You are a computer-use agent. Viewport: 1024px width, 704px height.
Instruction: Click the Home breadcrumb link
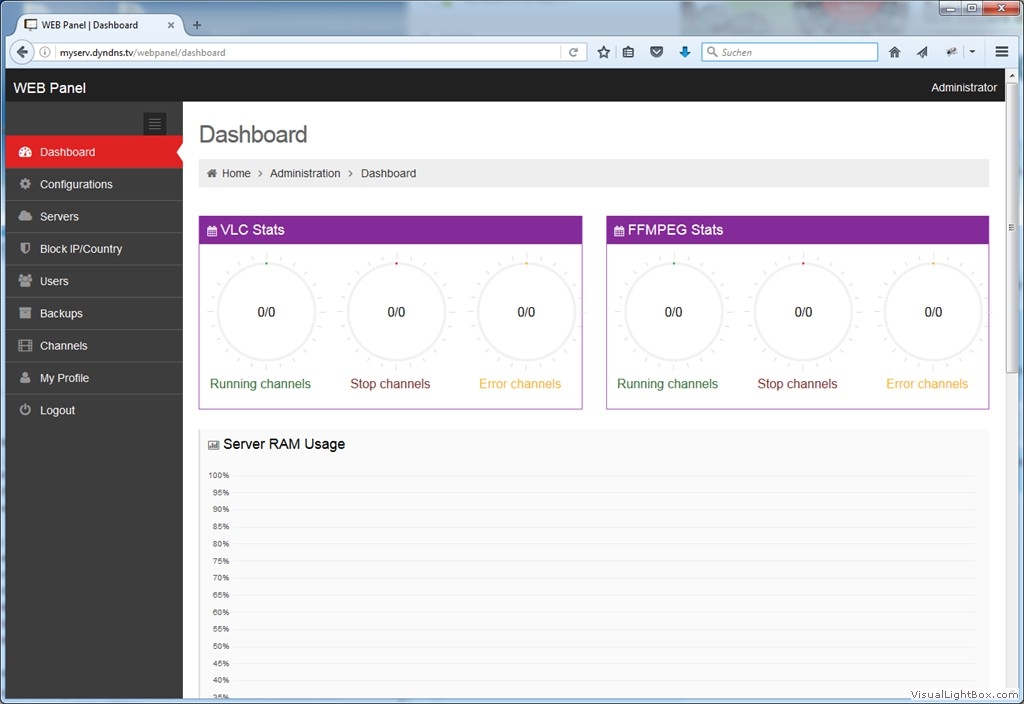[x=236, y=173]
